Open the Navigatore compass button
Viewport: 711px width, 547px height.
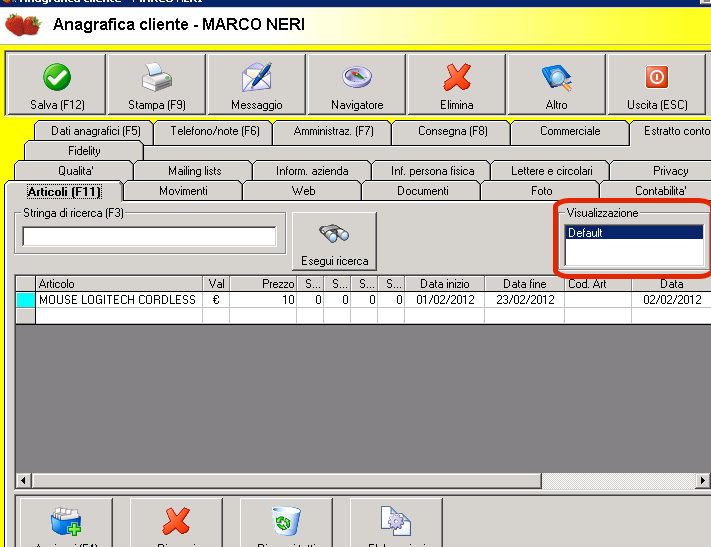(x=357, y=84)
